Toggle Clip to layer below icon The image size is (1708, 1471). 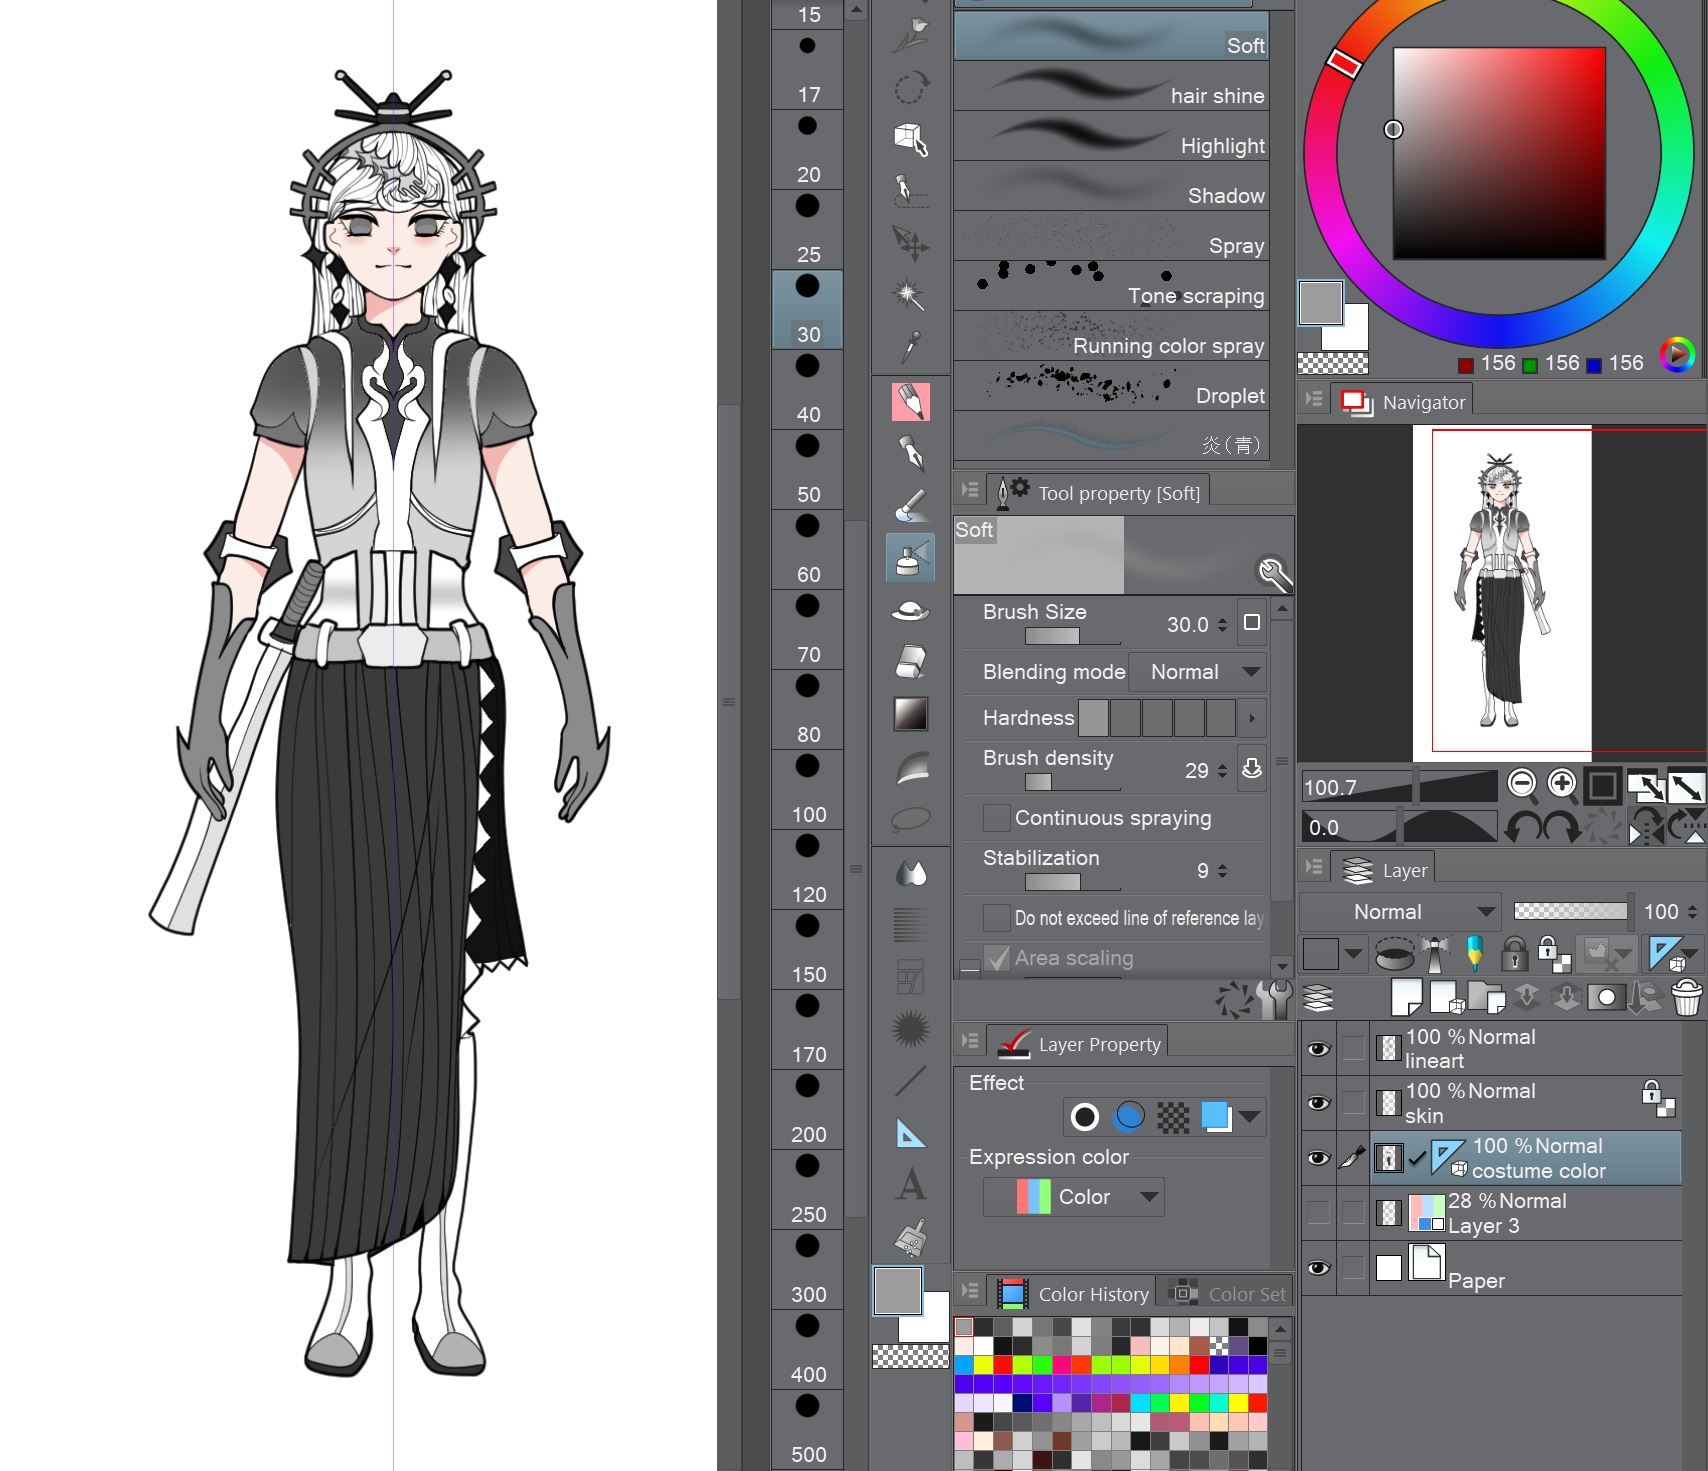pyautogui.click(x=1394, y=954)
